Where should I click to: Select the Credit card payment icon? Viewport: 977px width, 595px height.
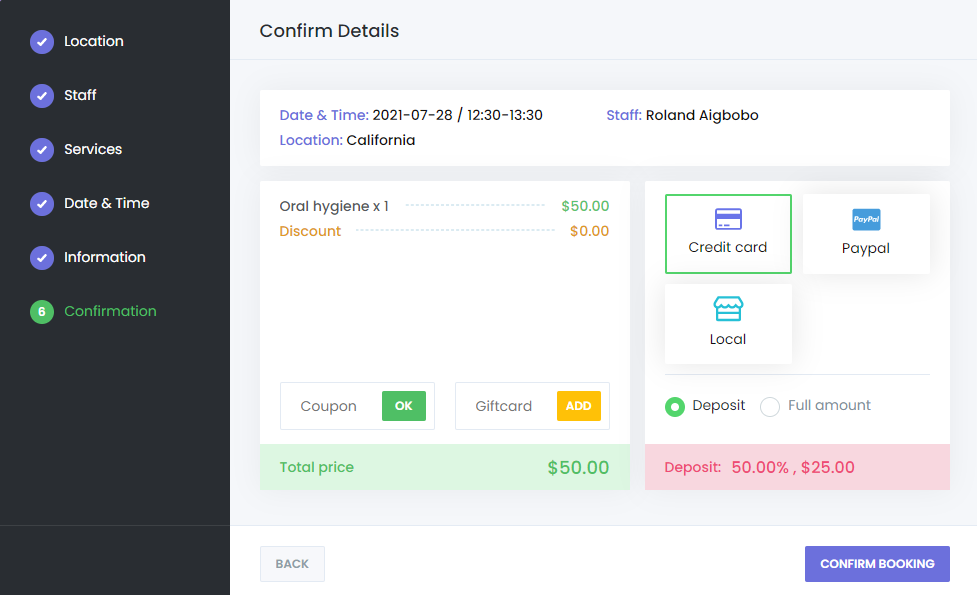728,219
